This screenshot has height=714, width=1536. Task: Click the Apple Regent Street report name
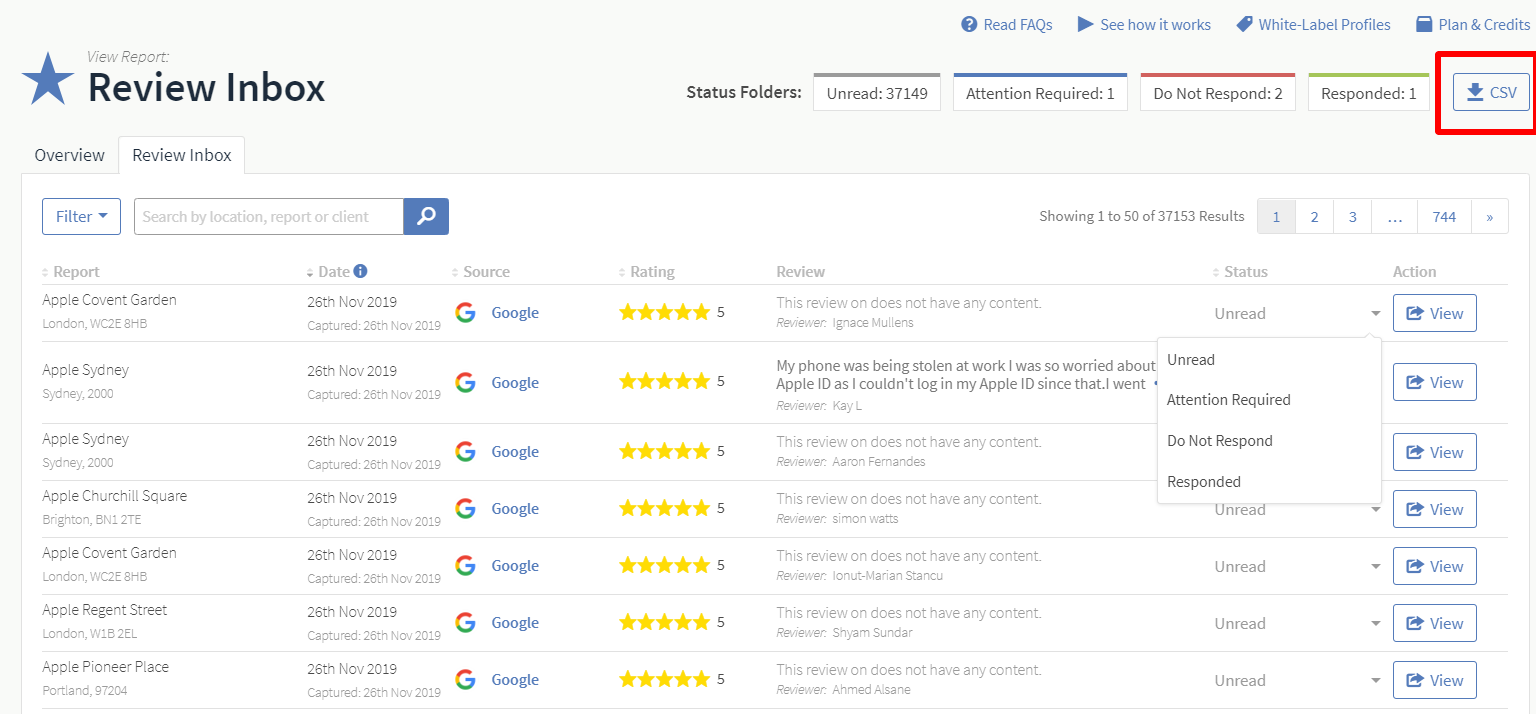pos(104,610)
